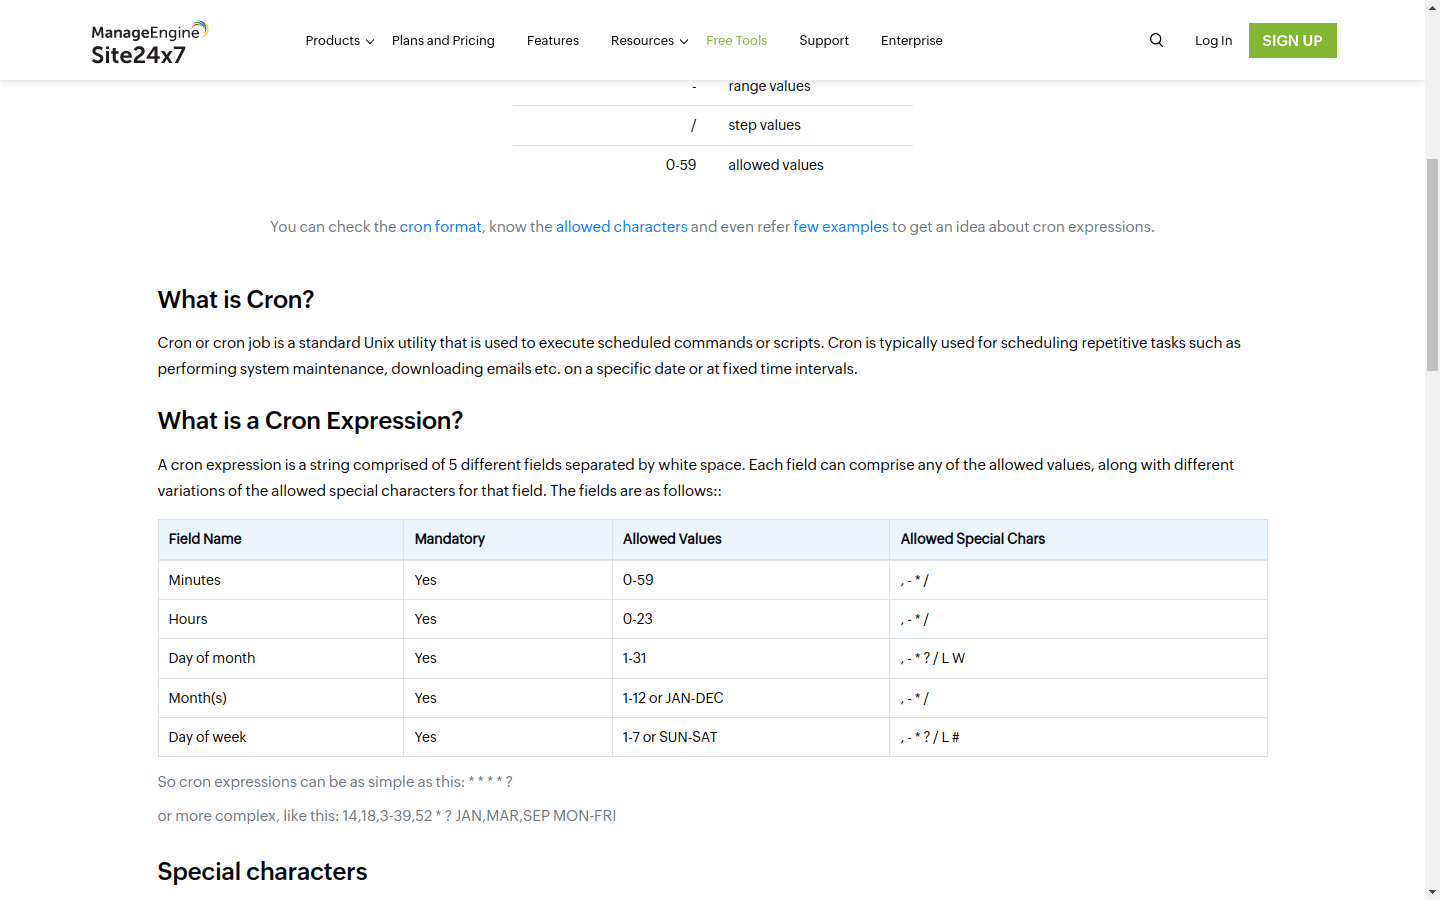This screenshot has height=900, width=1440.
Task: Click the Log In link
Action: (x=1213, y=40)
